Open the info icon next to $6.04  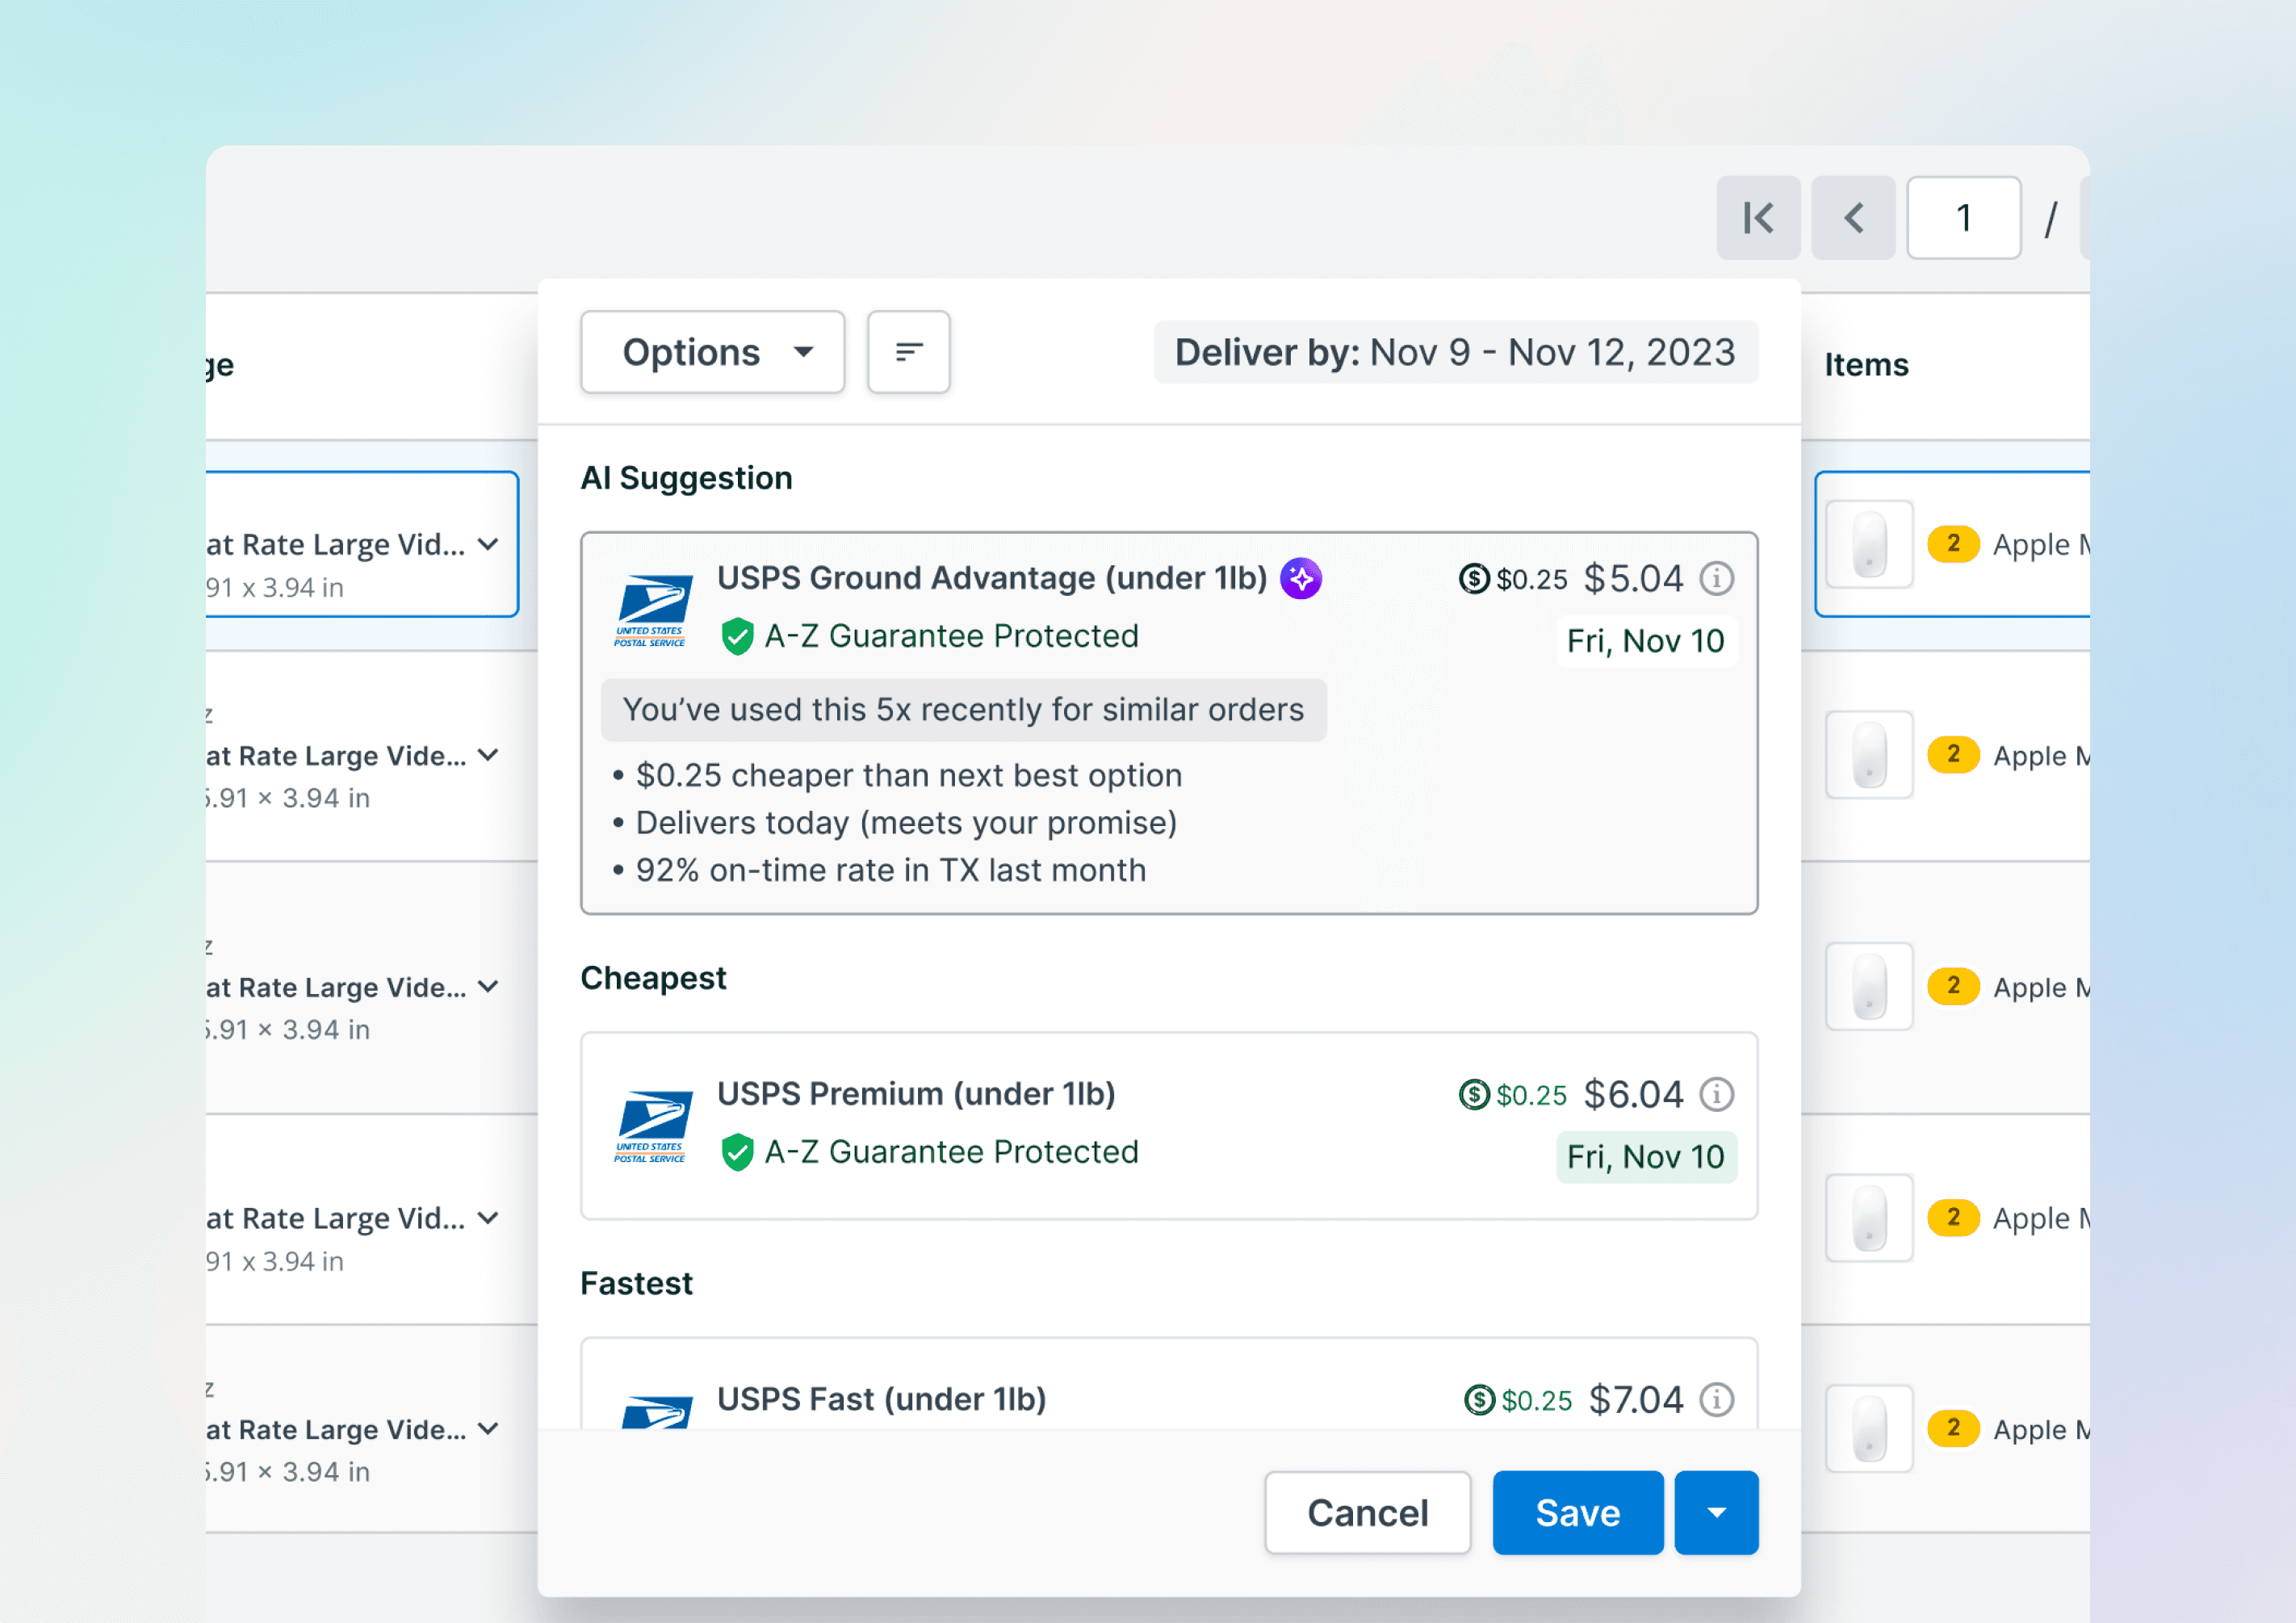point(1717,1094)
